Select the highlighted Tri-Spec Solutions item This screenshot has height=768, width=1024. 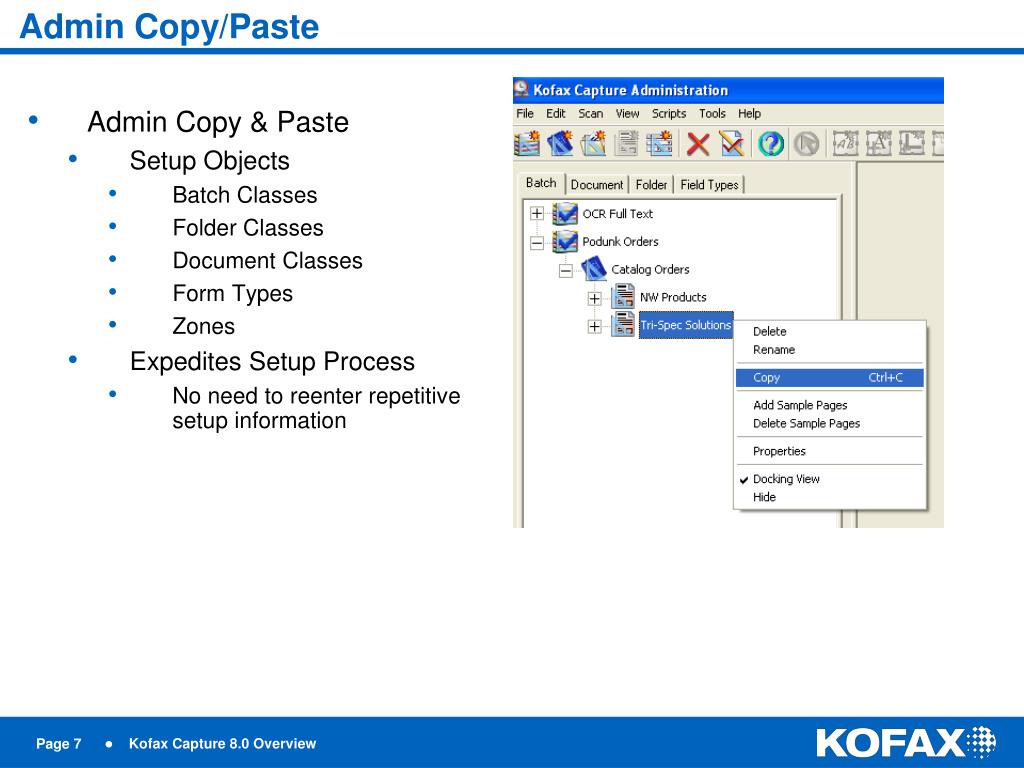tap(686, 325)
